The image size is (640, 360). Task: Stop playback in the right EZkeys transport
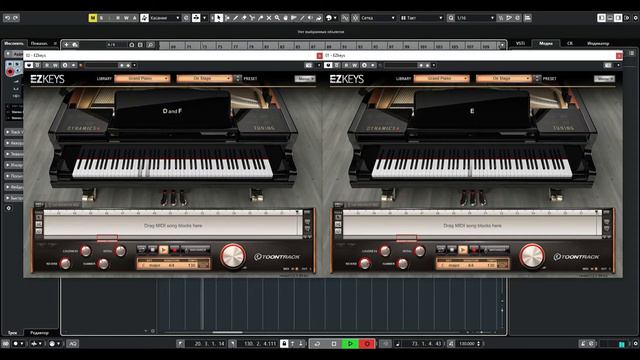pos(452,249)
